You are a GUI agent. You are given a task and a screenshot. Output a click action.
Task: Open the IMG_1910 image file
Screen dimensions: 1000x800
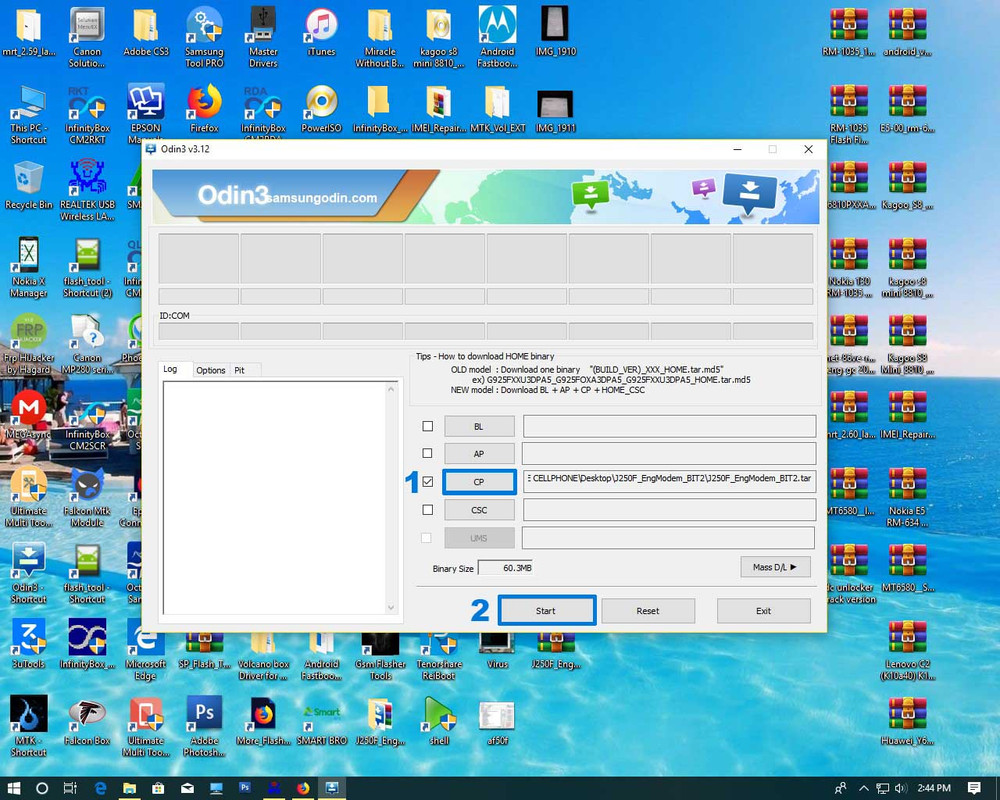(555, 32)
